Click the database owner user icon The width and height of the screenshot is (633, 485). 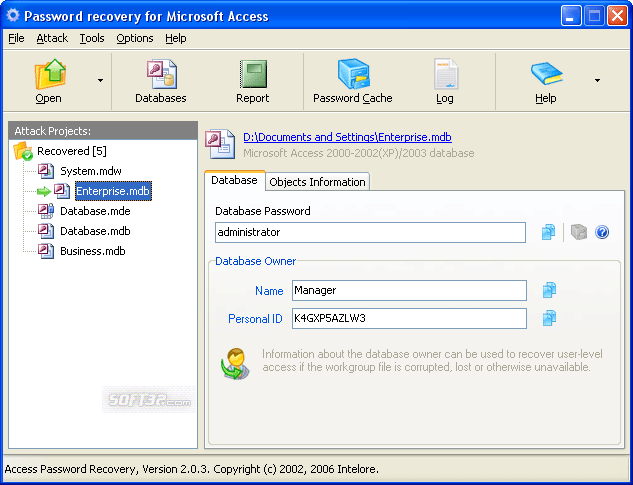pos(235,363)
